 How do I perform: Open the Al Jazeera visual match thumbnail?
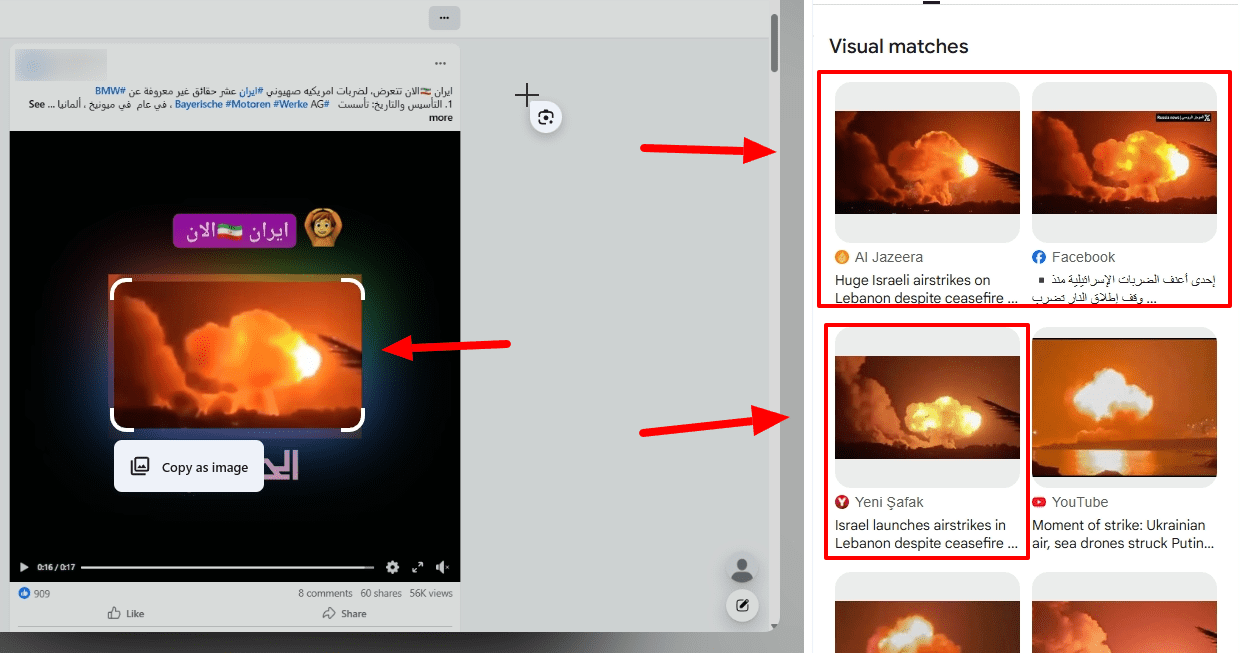tap(927, 162)
